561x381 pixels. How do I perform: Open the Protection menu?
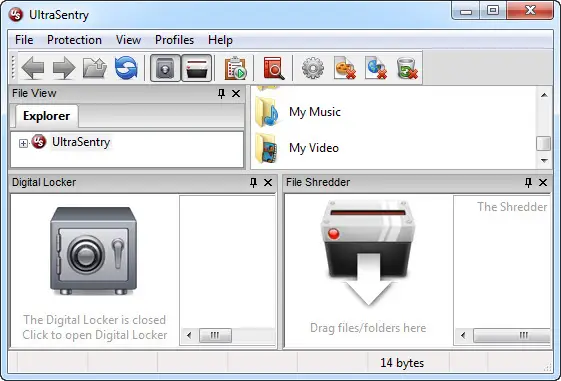click(74, 40)
